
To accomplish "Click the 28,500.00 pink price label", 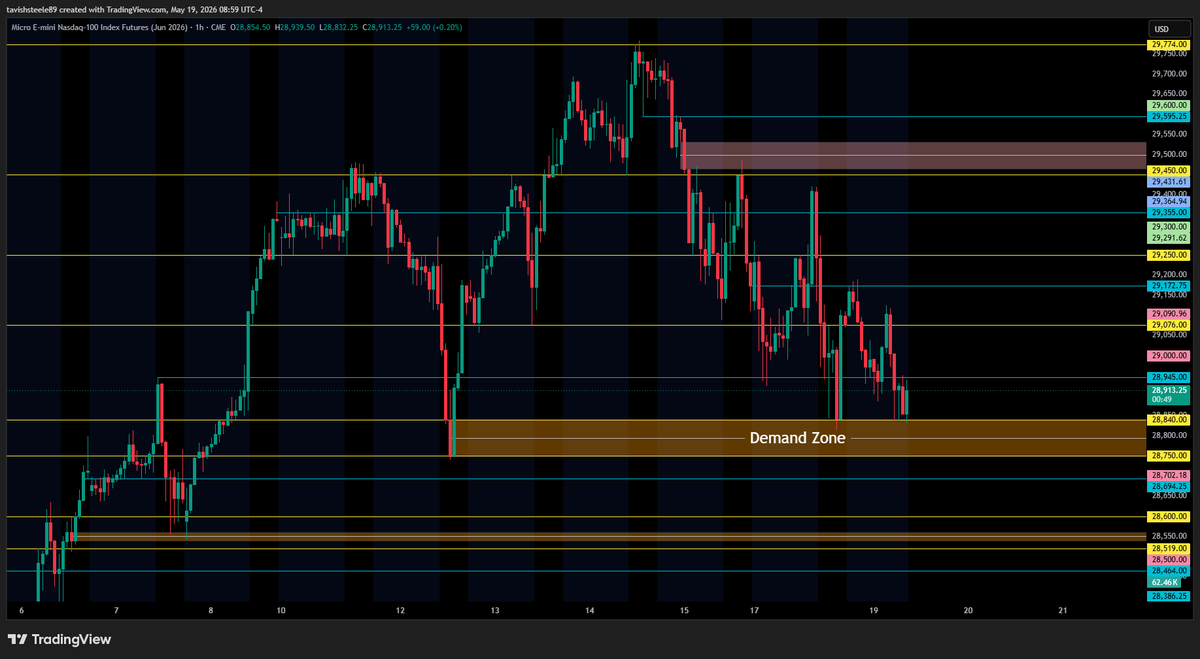I will click(x=1168, y=560).
